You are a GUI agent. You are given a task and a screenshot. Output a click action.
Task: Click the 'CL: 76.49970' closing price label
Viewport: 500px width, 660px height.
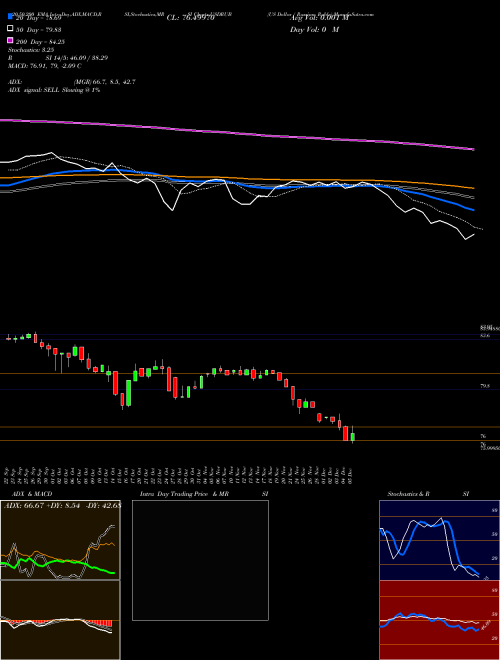pos(191,18)
